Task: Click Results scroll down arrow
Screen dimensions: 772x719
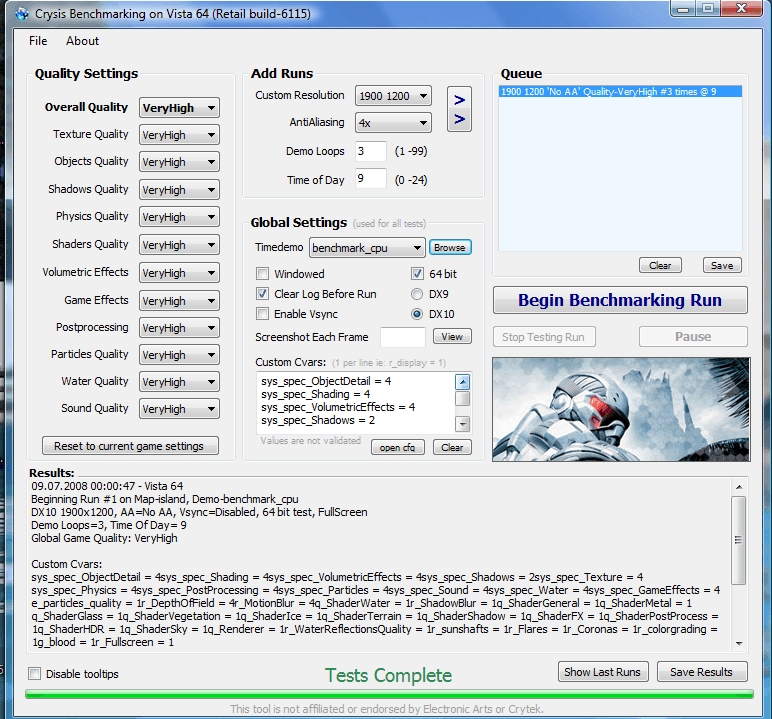Action: point(739,643)
